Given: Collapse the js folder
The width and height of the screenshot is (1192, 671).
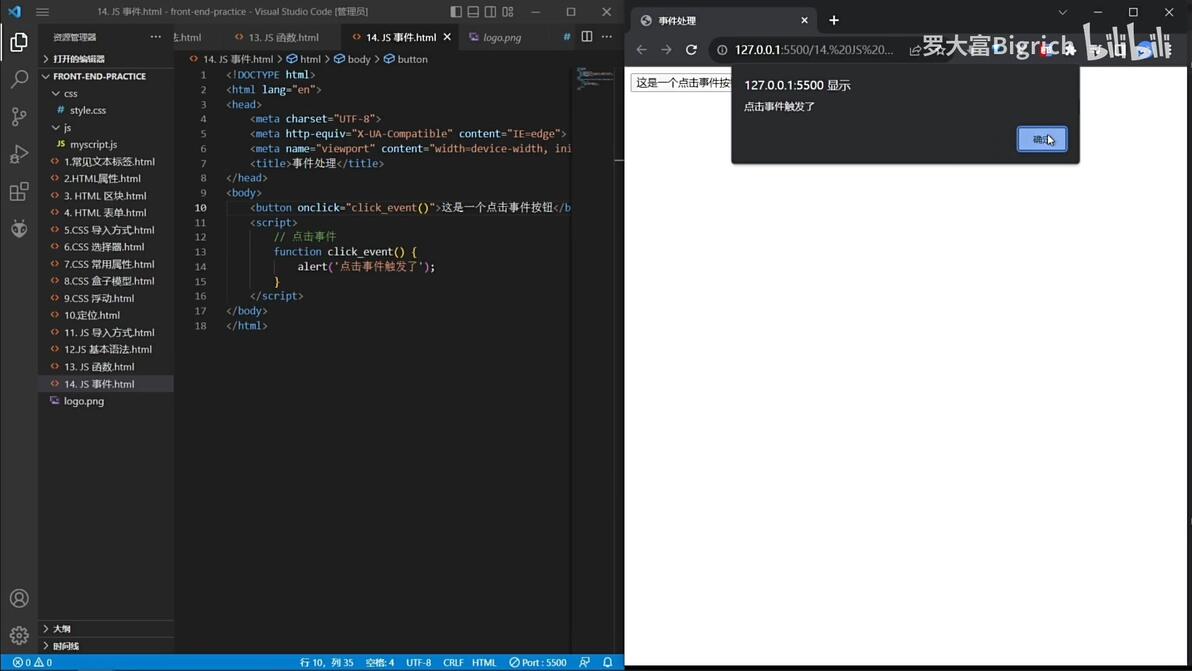Looking at the screenshot, I should (67, 128).
